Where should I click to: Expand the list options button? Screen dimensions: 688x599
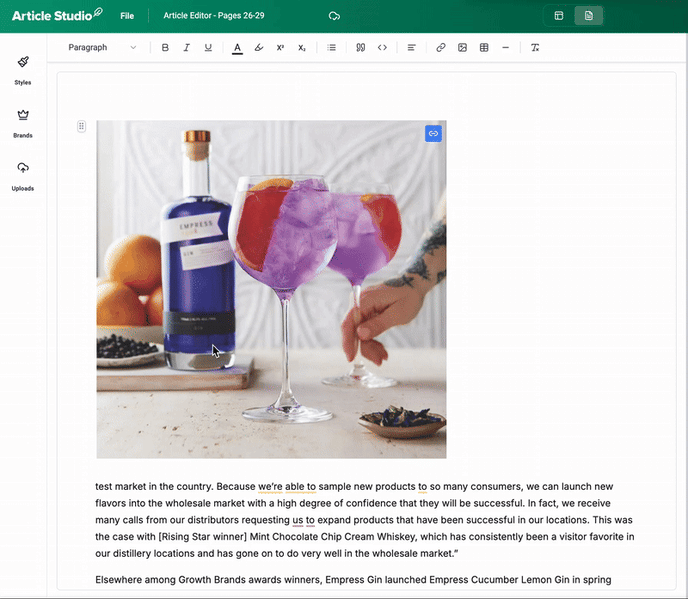click(x=332, y=48)
